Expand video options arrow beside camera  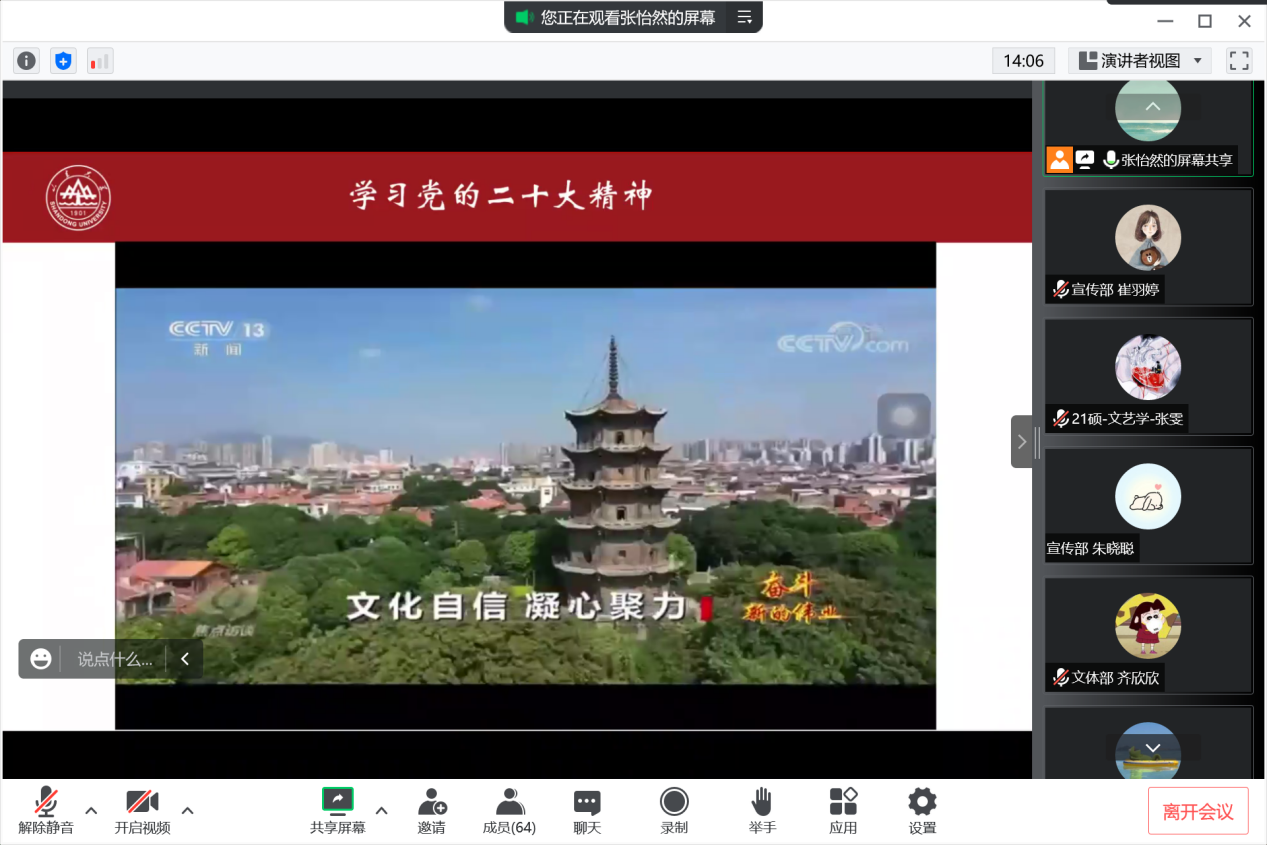pos(187,810)
